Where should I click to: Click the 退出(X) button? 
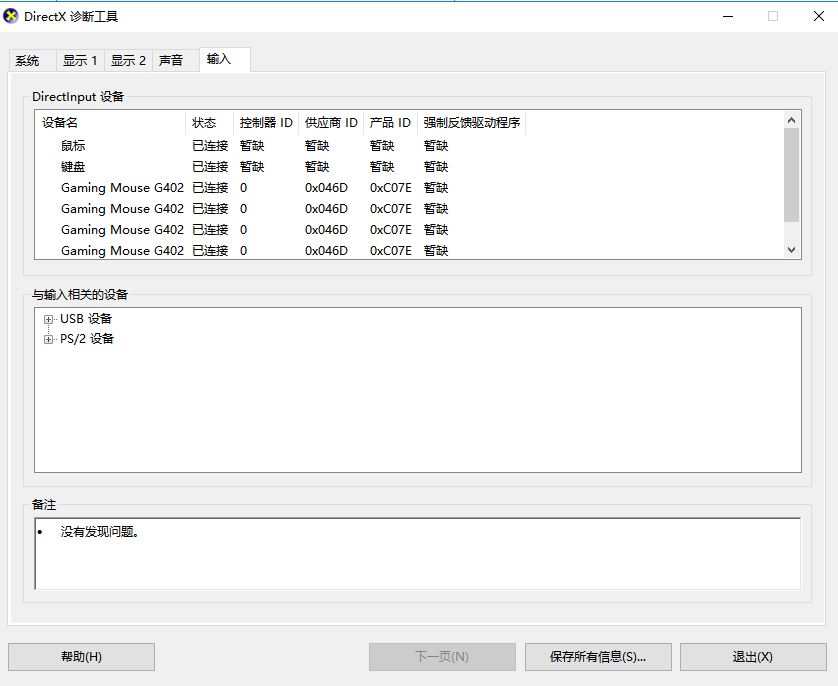tap(752, 657)
